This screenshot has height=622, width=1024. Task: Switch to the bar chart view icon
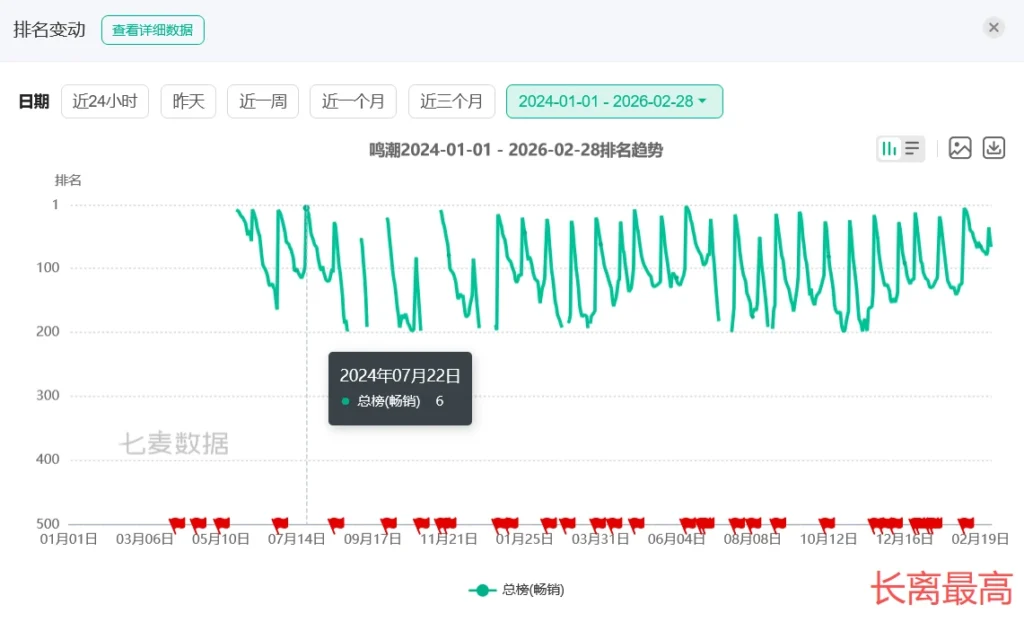click(x=888, y=149)
